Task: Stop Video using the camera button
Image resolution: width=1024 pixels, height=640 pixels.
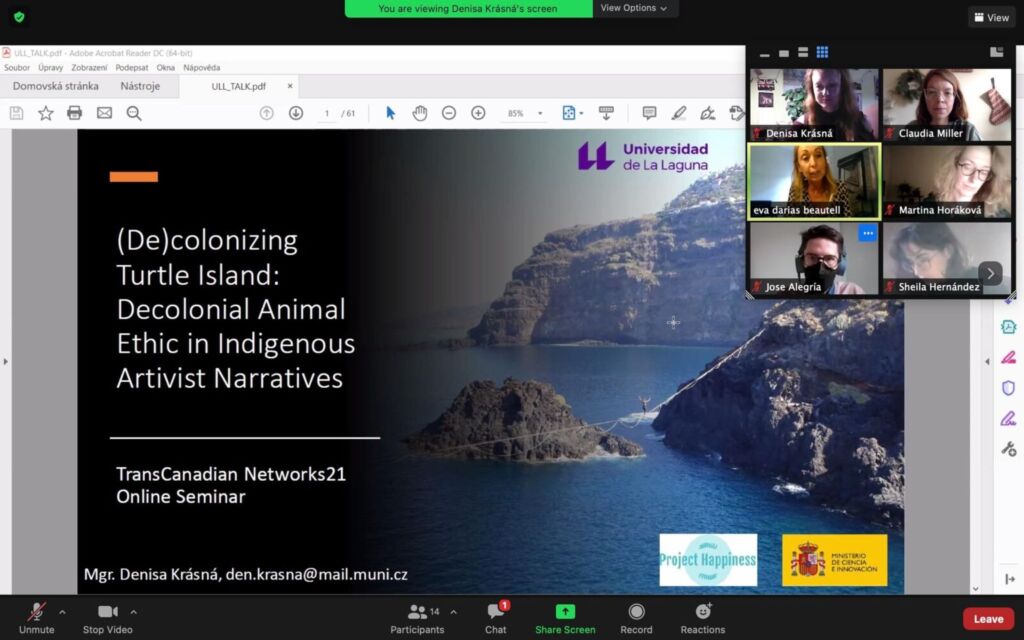Action: [107, 612]
